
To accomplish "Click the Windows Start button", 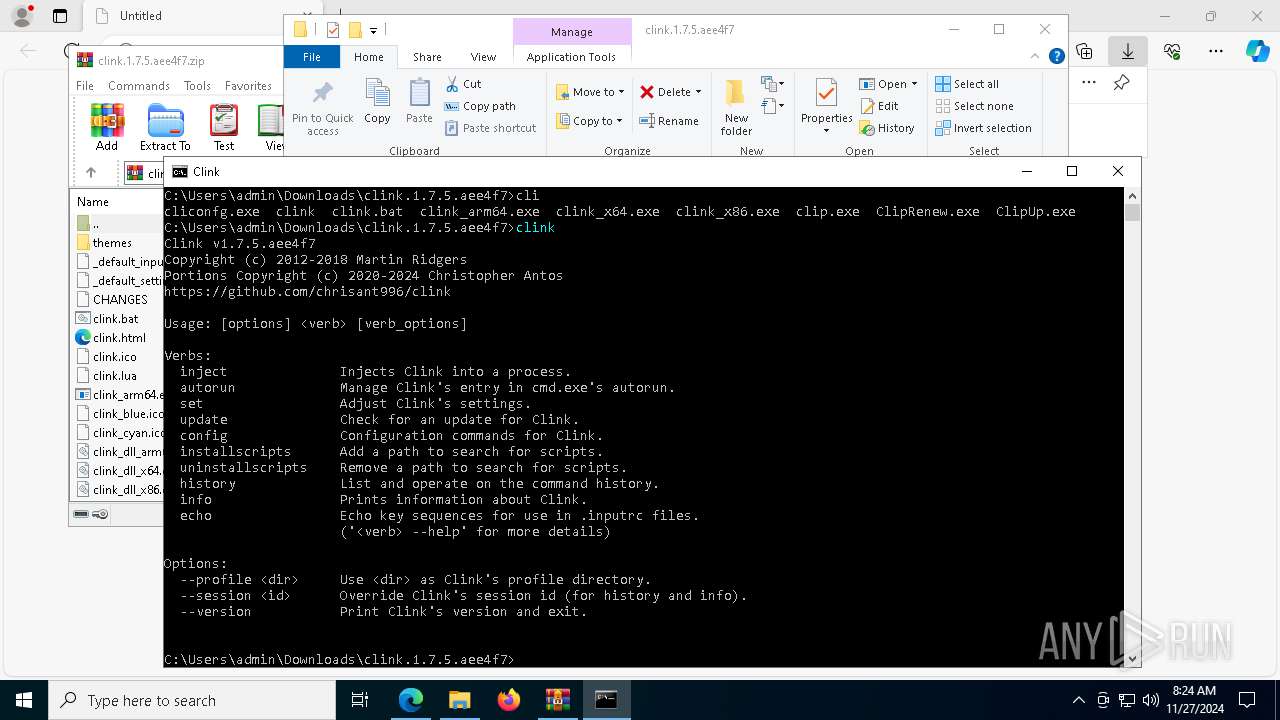I will coord(24,700).
